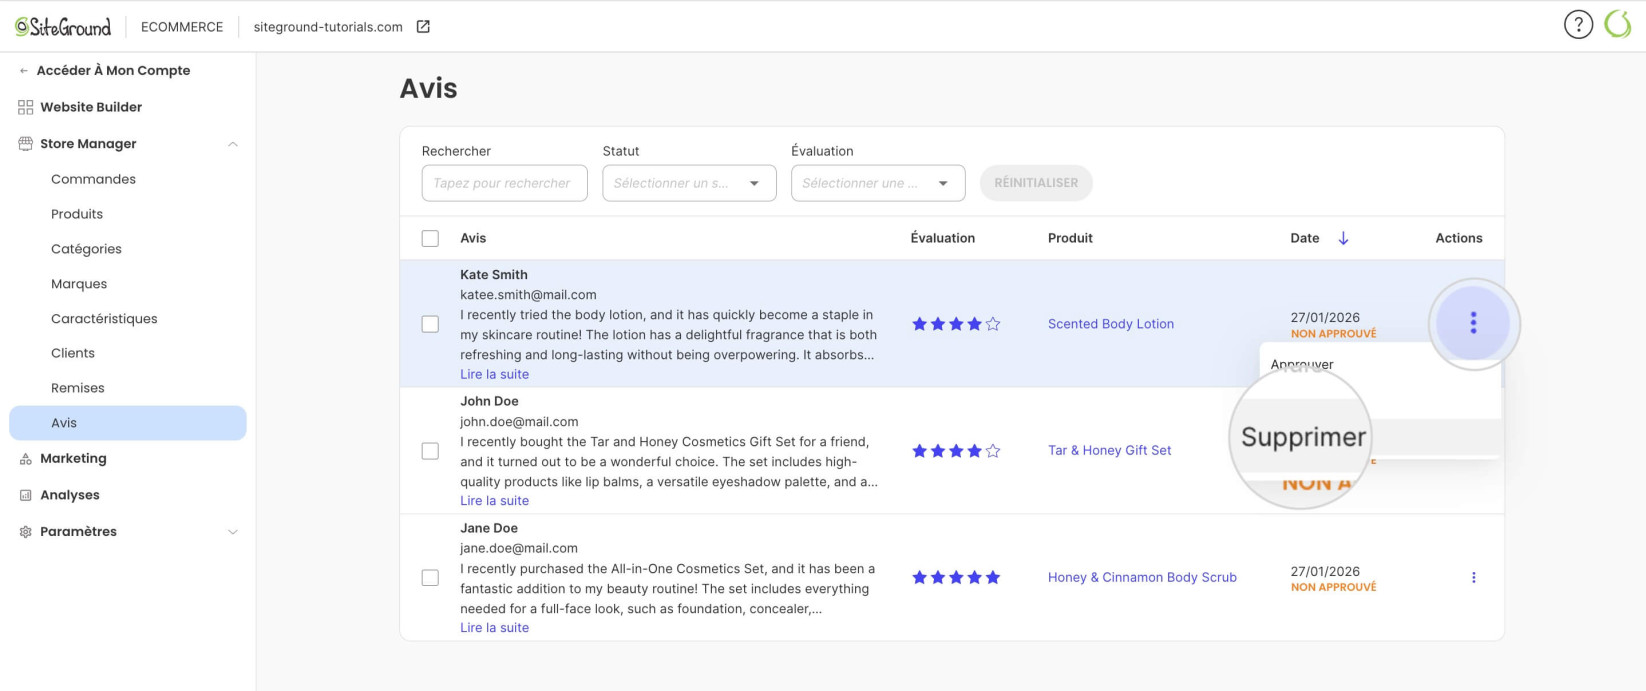Click Kate Smith's star rating
1646x691 pixels.
tap(956, 324)
